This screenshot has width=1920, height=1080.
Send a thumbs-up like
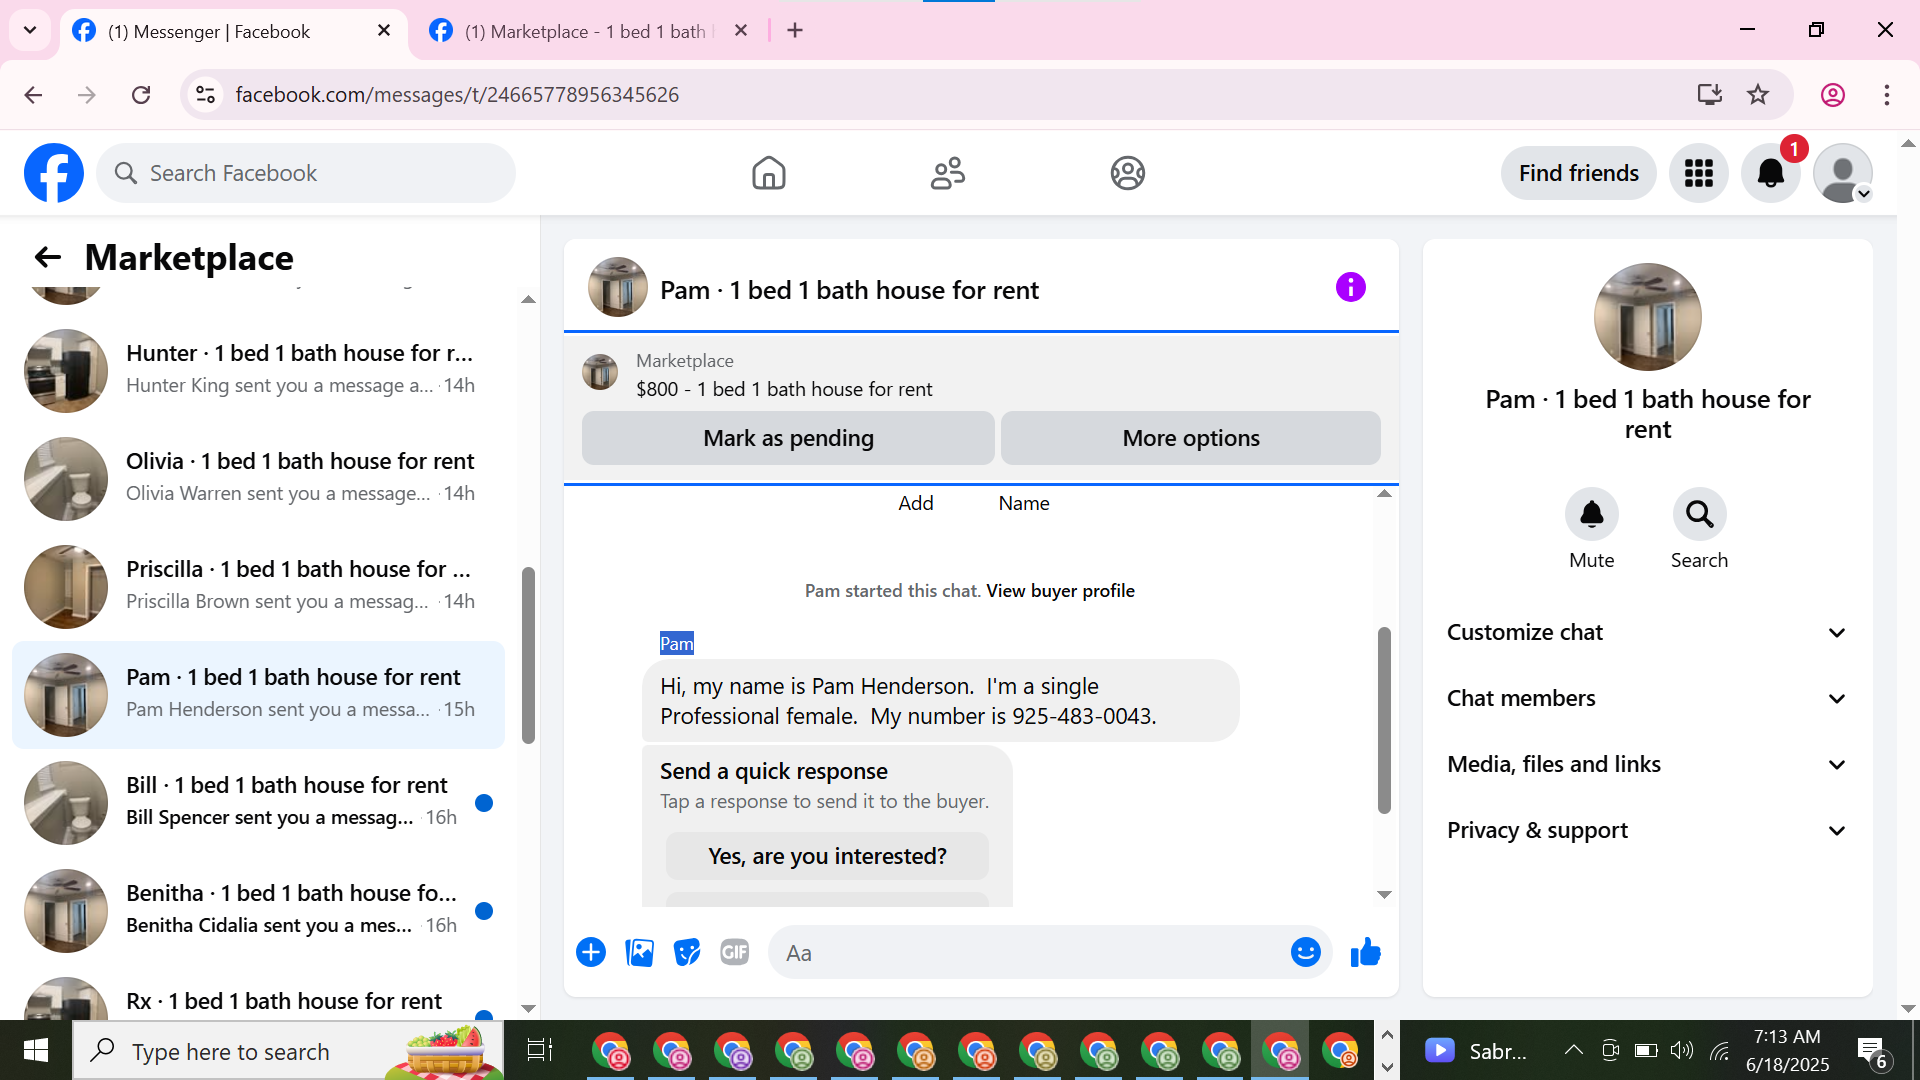click(x=1365, y=952)
